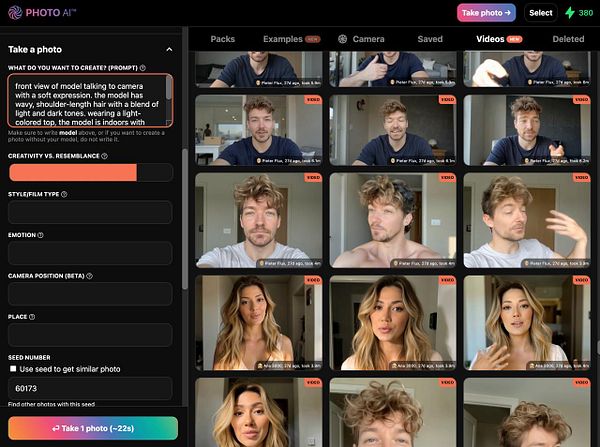
Task: Open video of man in kitchen, navy shirt
Action: coord(259,130)
